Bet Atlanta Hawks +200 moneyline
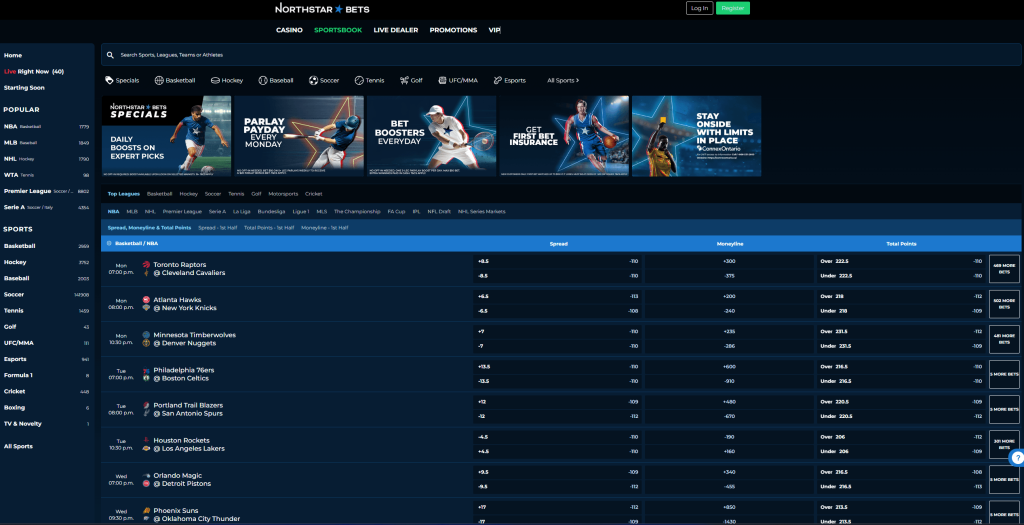1024x525 pixels. [729, 296]
